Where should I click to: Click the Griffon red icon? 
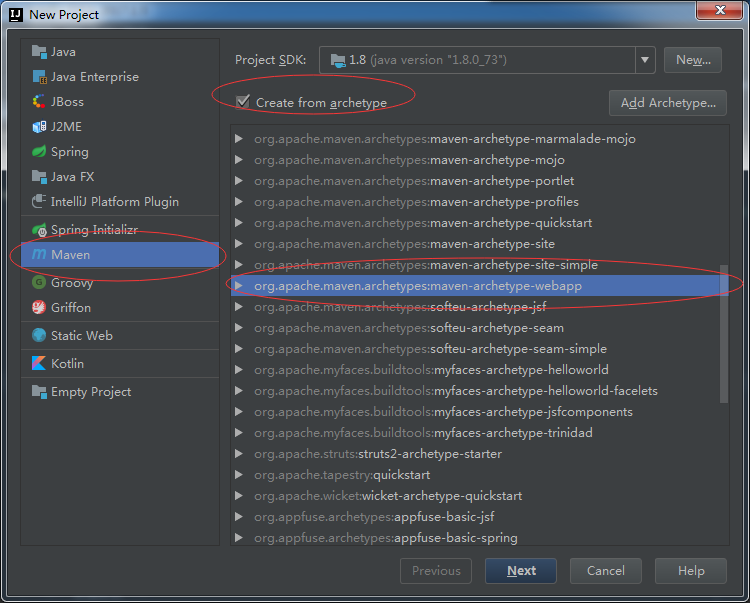(x=39, y=307)
